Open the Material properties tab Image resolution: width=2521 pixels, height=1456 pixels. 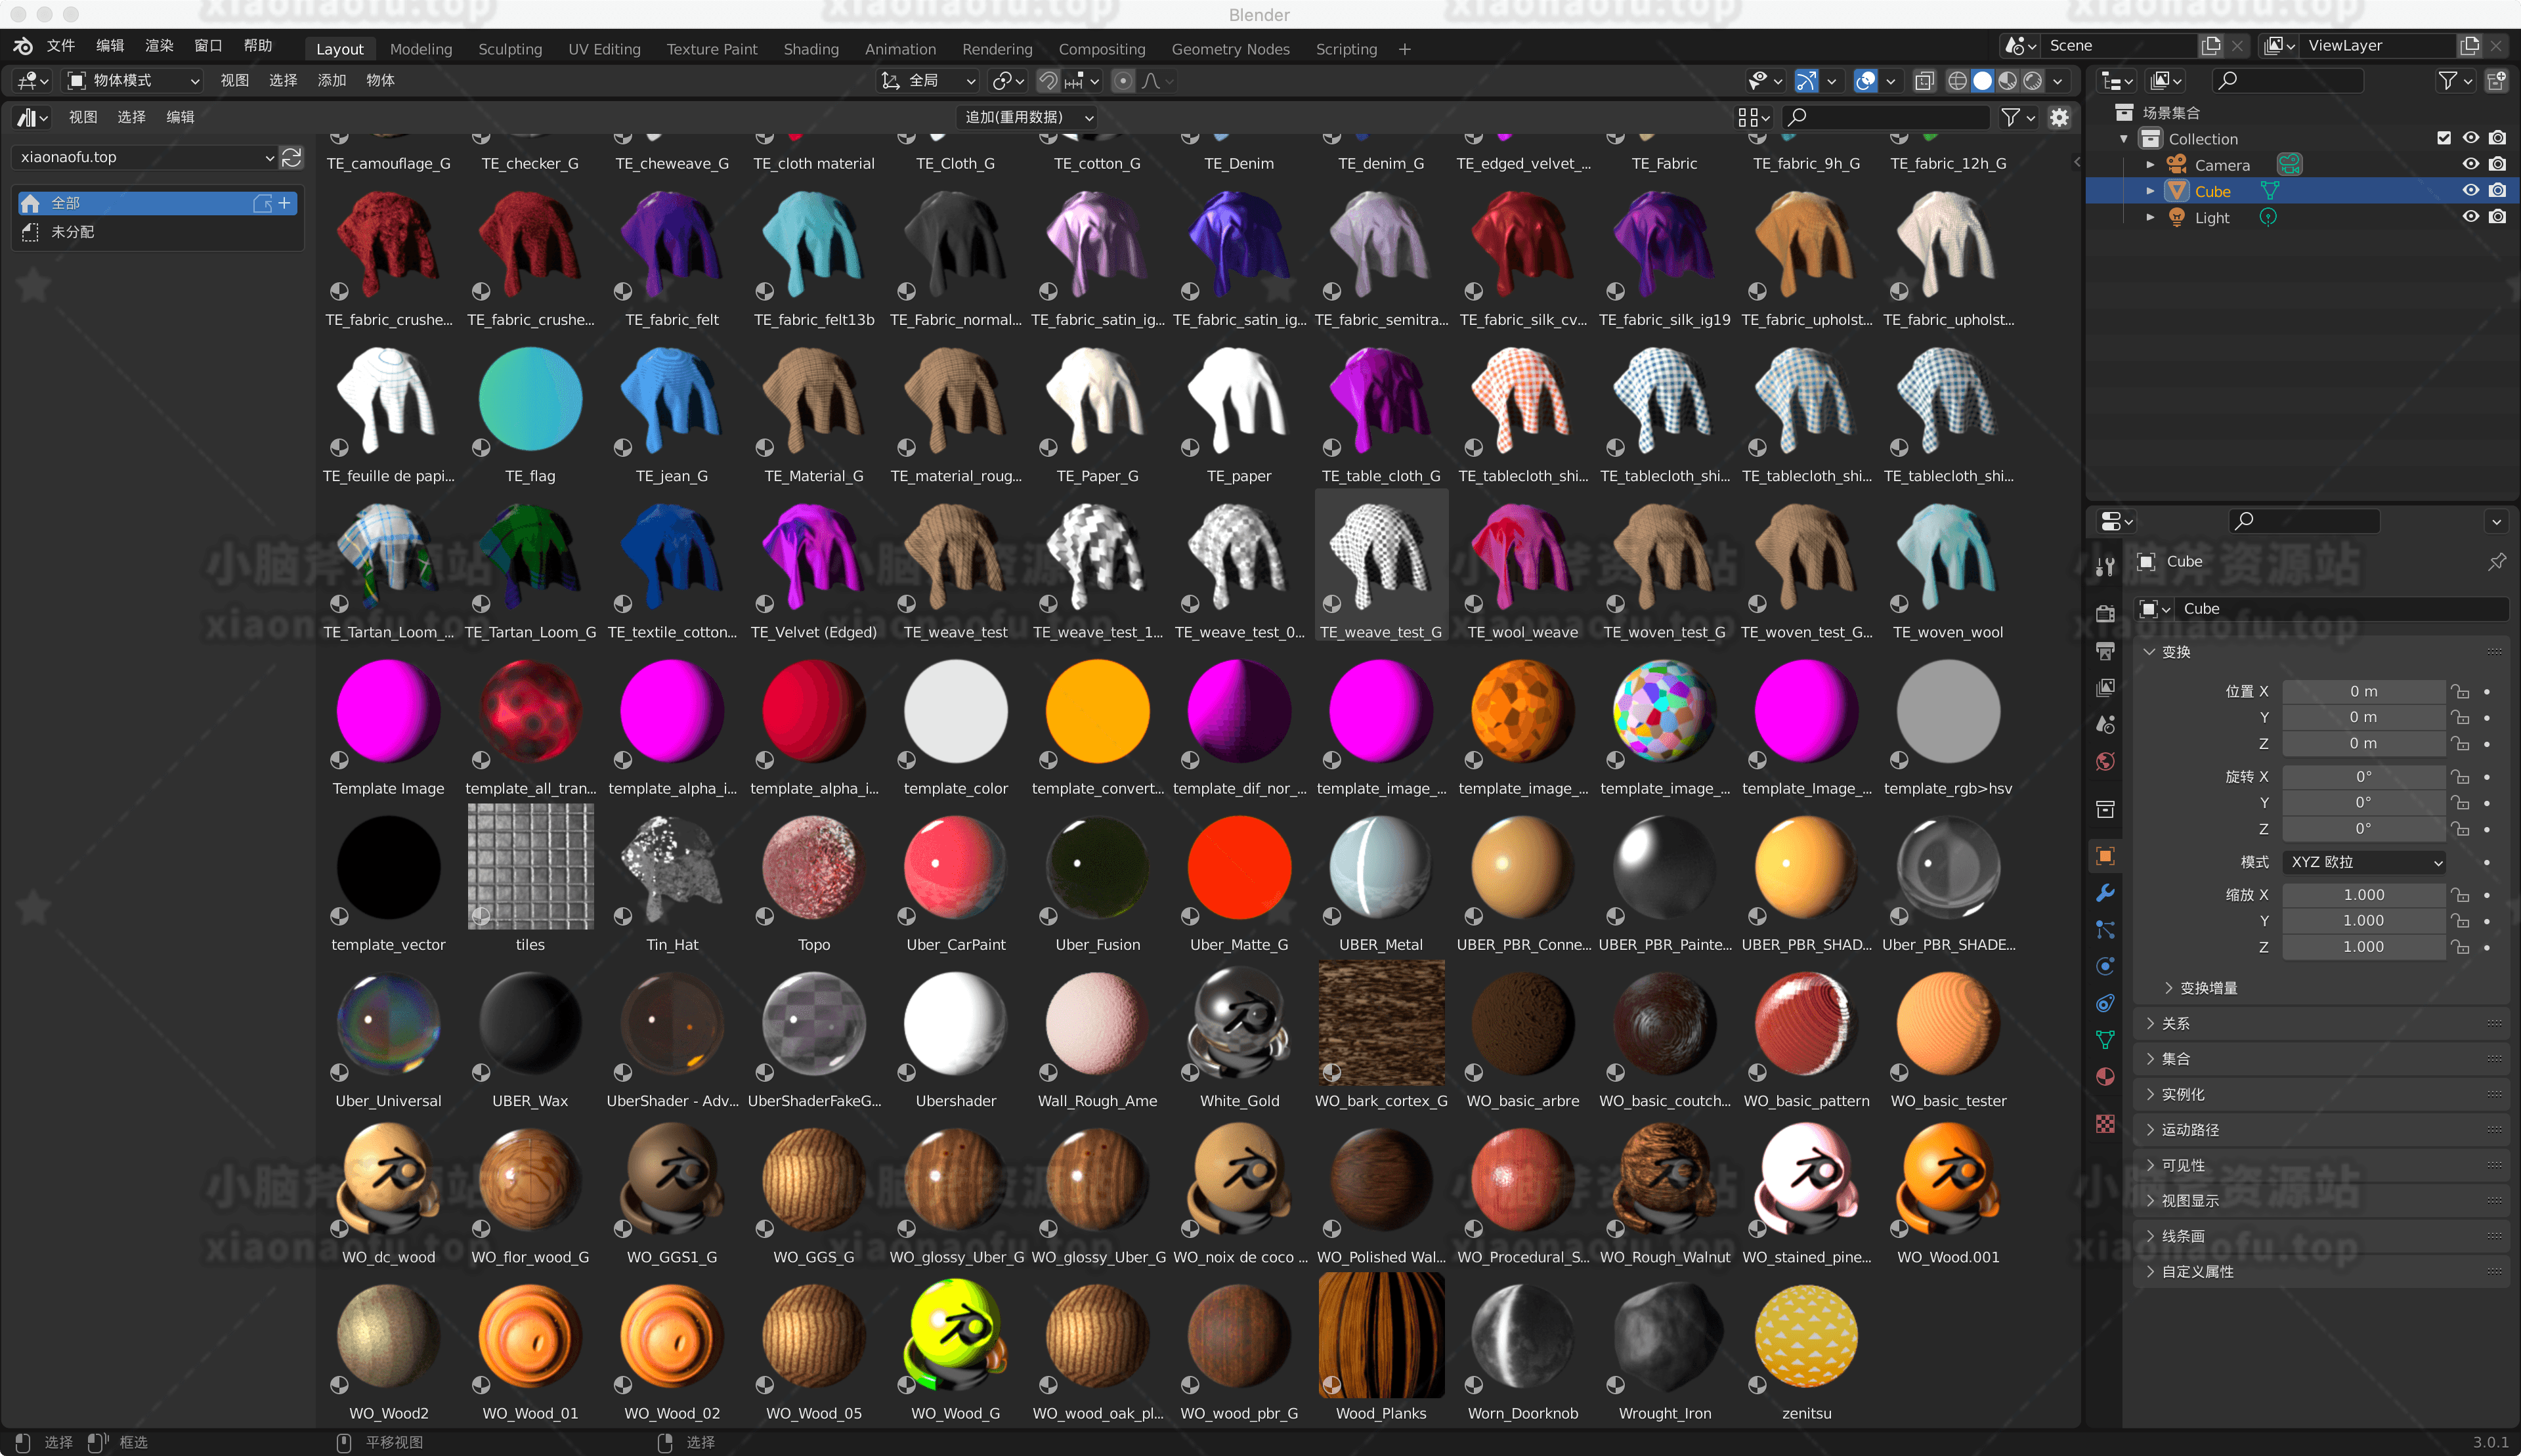pyautogui.click(x=2105, y=1076)
